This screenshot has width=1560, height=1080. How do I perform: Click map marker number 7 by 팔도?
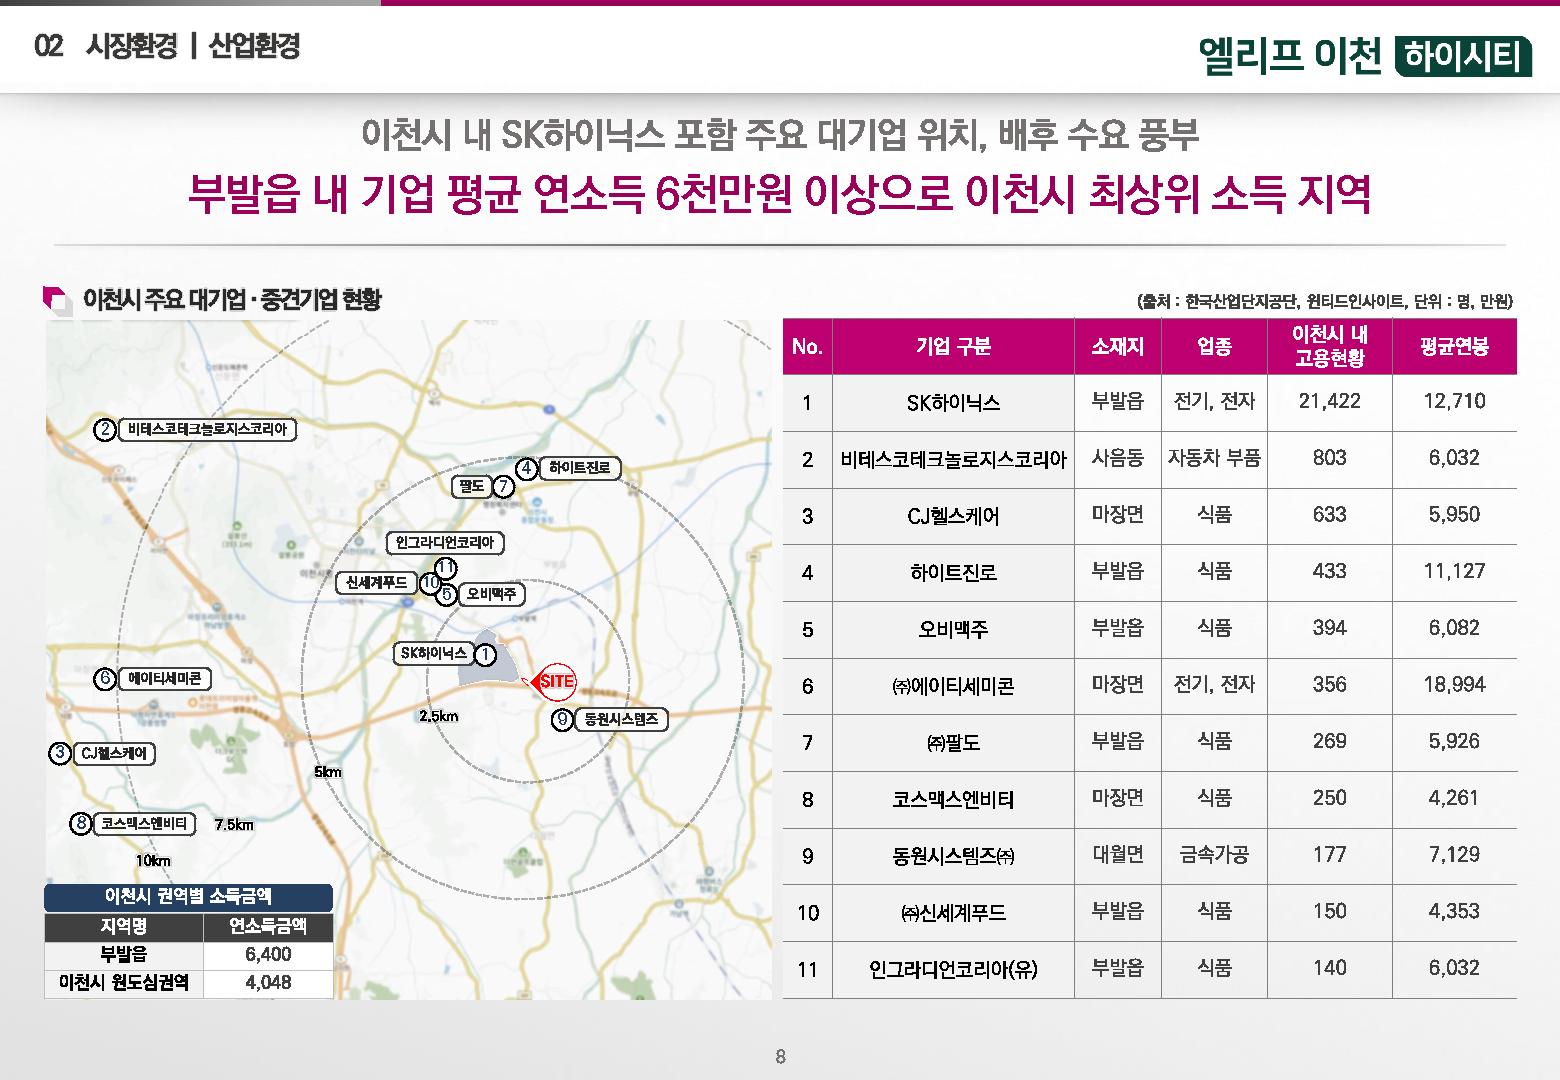(504, 487)
